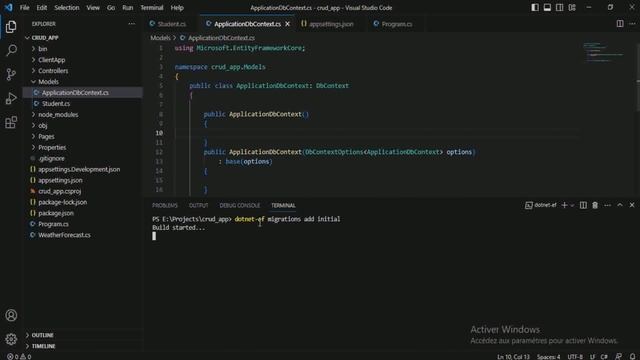Viewport: 640px width, 360px height.
Task: Open the Search view in activity bar
Action: point(11,50)
